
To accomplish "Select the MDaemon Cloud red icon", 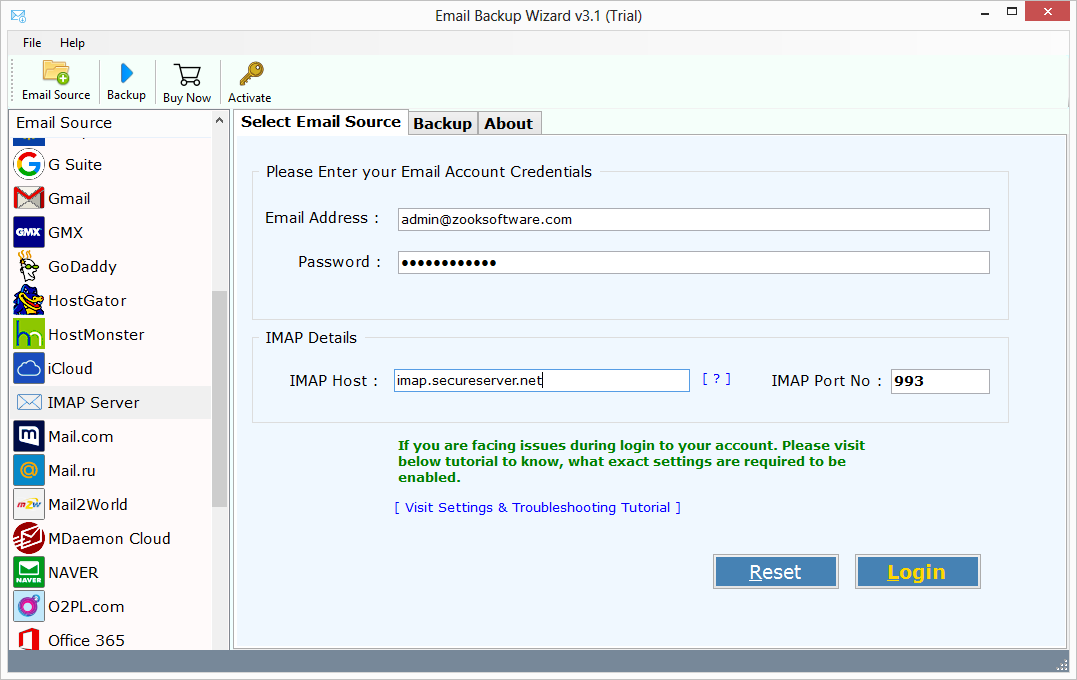I will click(x=29, y=539).
